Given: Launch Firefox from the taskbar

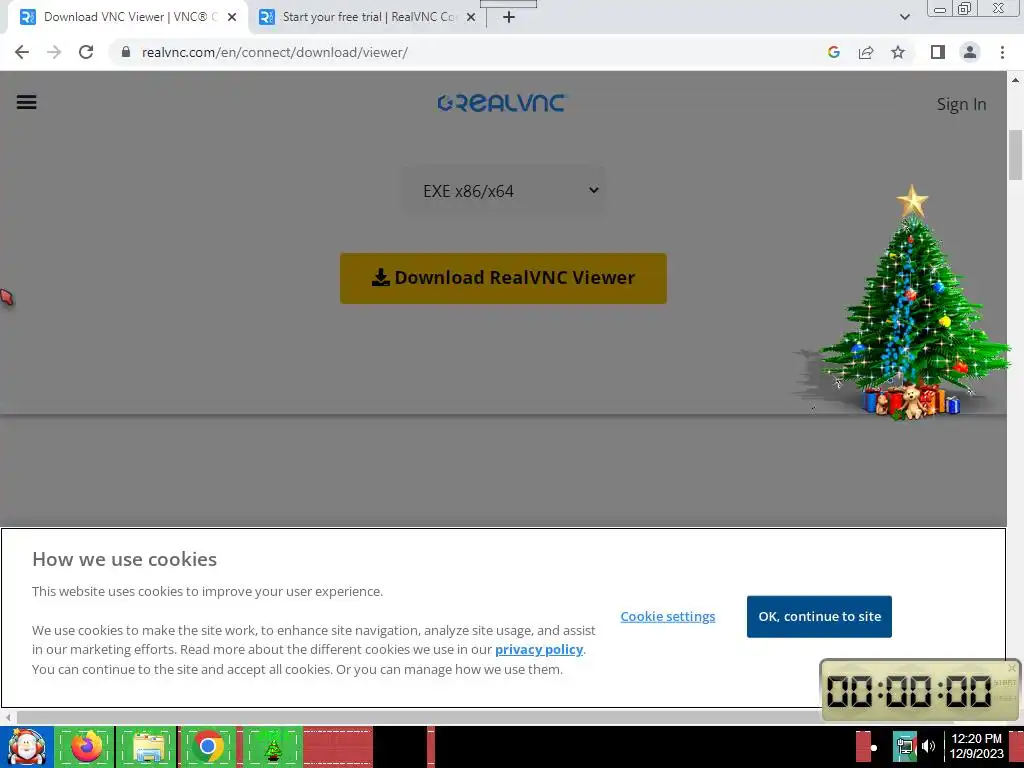Looking at the screenshot, I should coord(87,747).
